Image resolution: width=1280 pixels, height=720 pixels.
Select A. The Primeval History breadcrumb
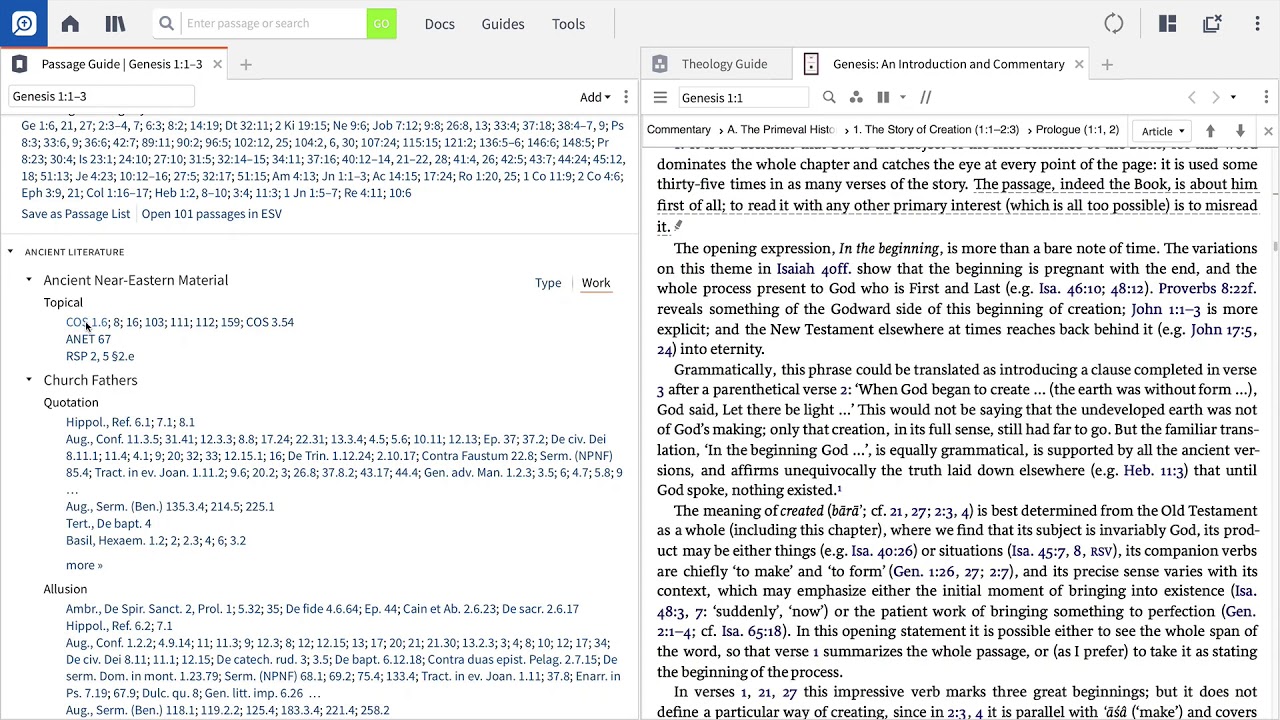tap(780, 130)
